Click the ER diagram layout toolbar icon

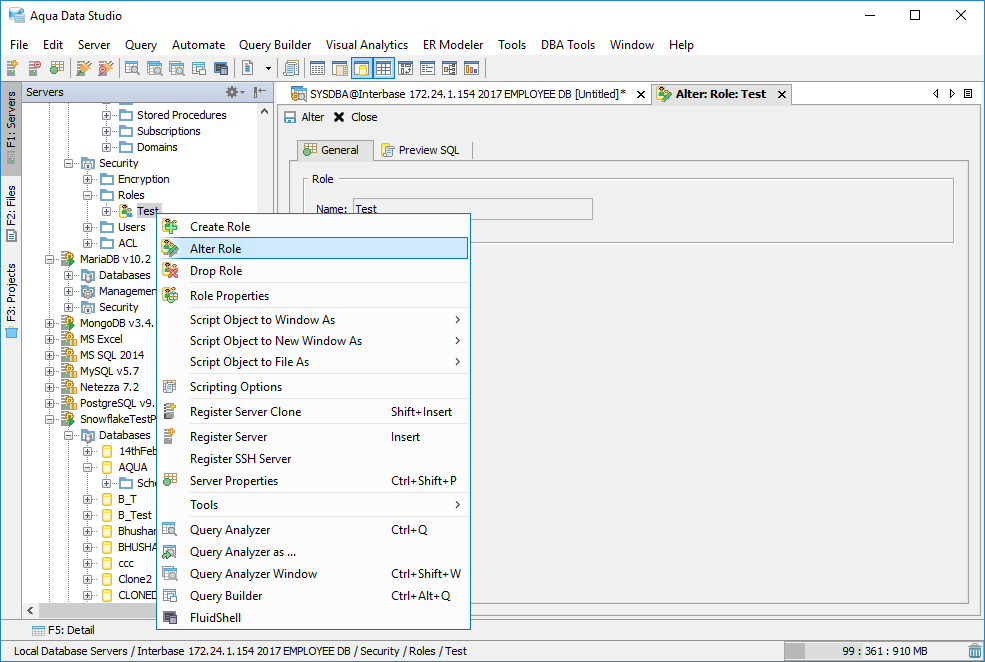click(x=449, y=68)
